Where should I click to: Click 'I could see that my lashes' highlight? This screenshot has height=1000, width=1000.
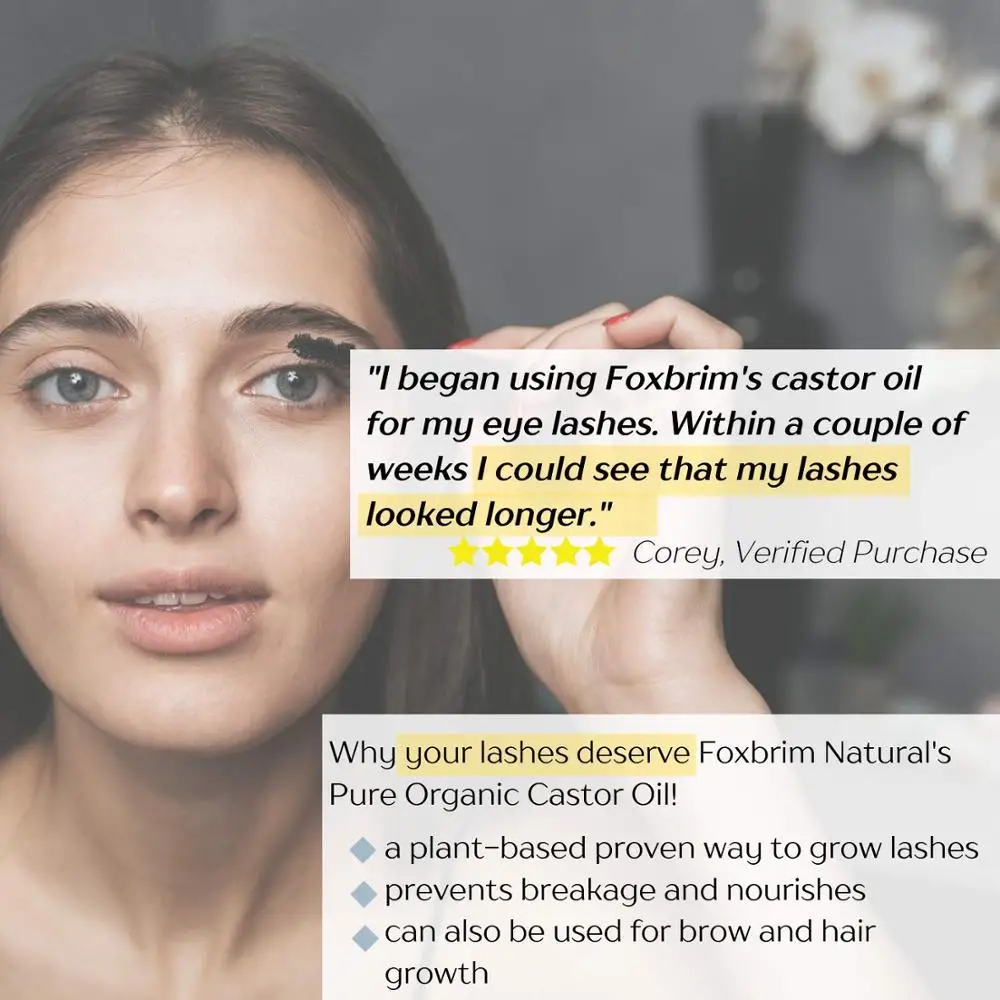(687, 469)
